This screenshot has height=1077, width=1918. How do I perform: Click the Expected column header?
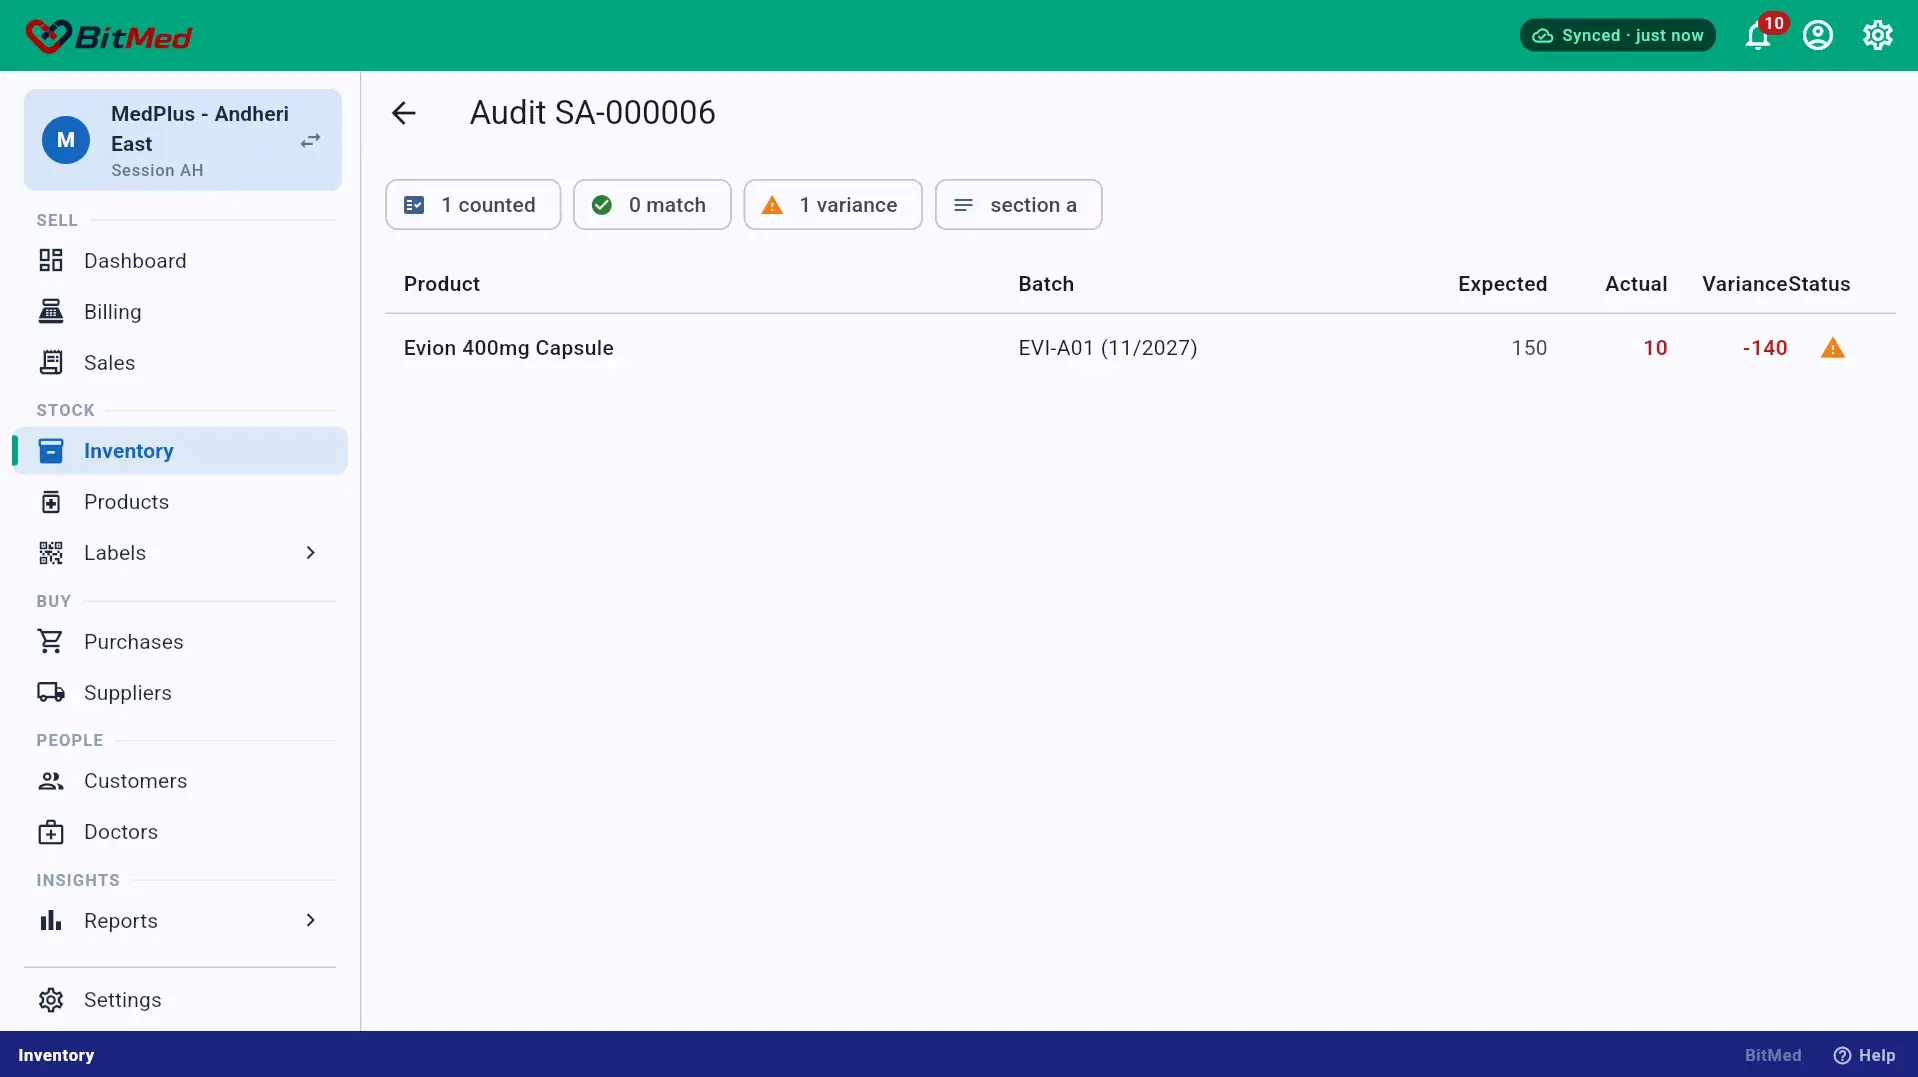pyautogui.click(x=1502, y=284)
